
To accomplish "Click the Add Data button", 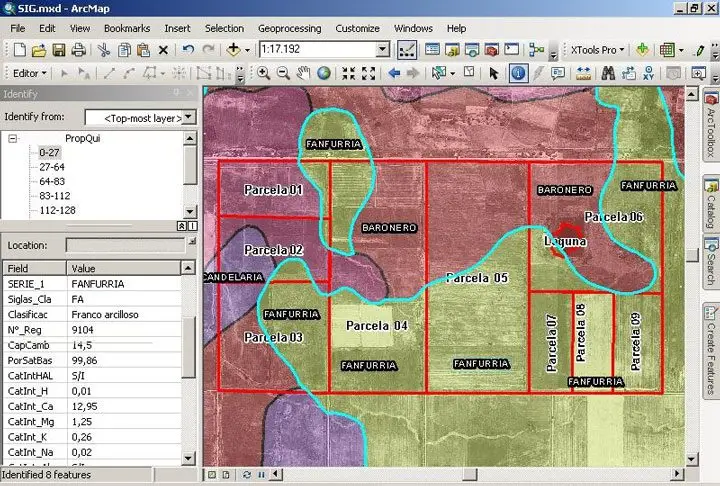I will click(x=235, y=49).
